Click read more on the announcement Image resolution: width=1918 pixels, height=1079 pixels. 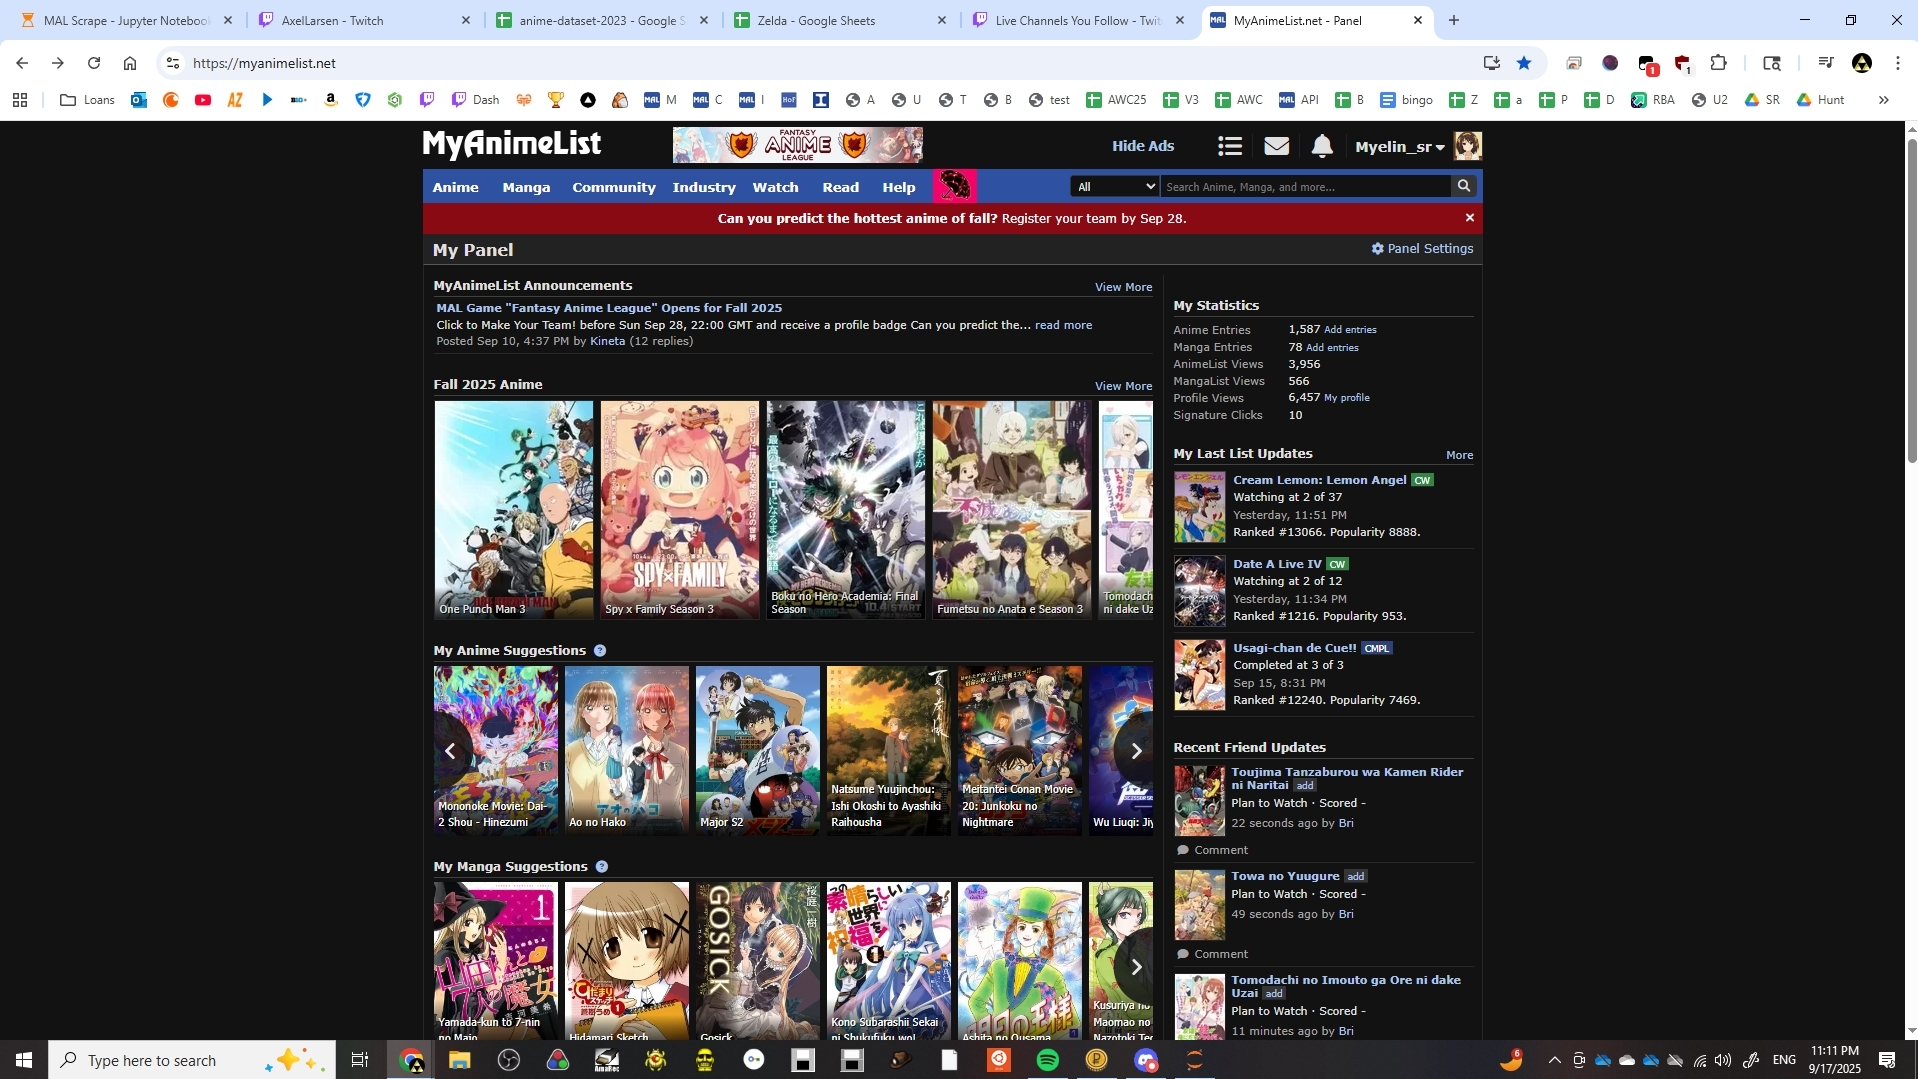coord(1063,325)
